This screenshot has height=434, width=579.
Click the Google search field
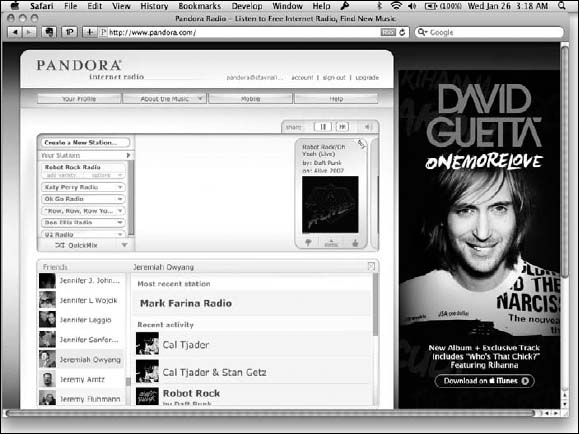(x=489, y=33)
